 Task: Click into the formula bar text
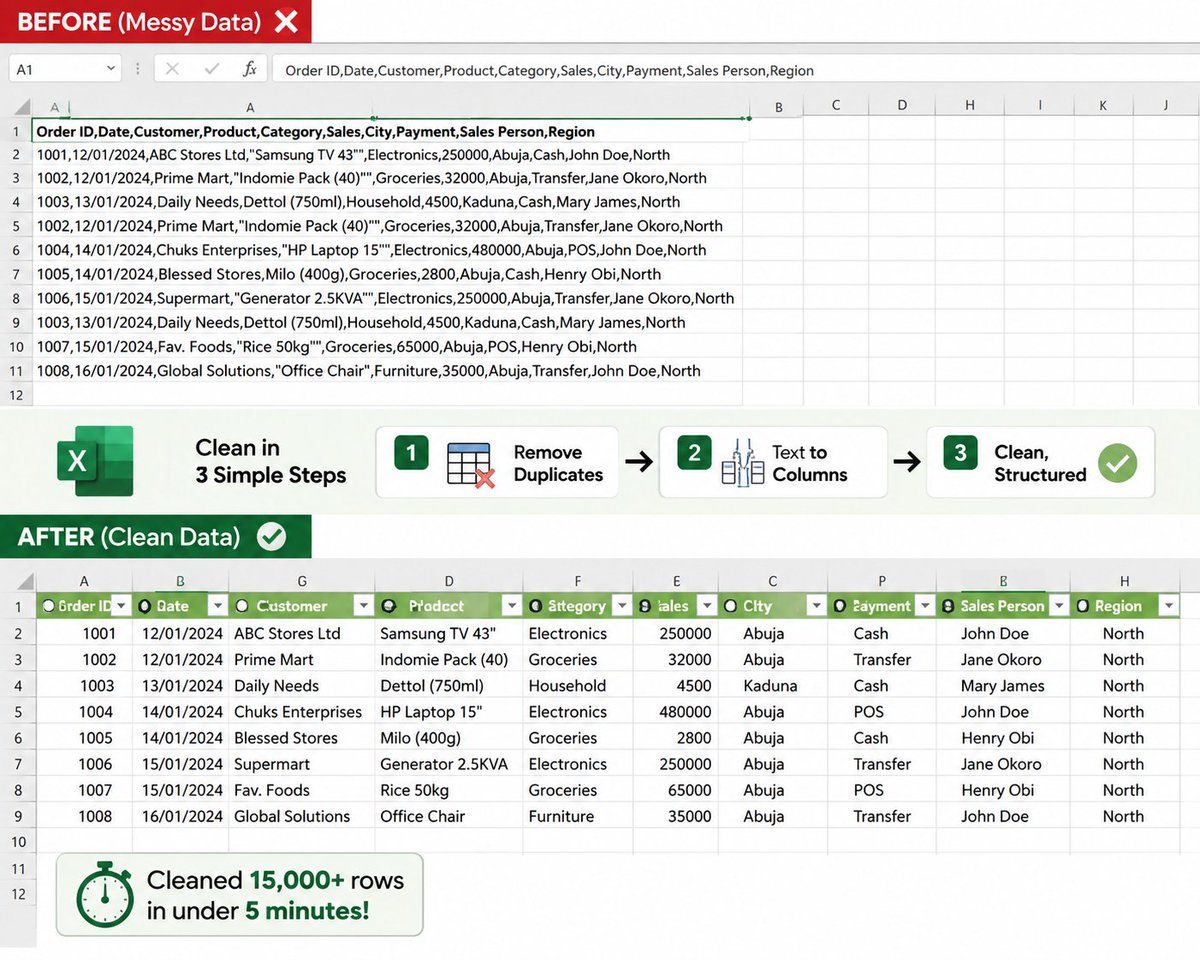pos(735,70)
